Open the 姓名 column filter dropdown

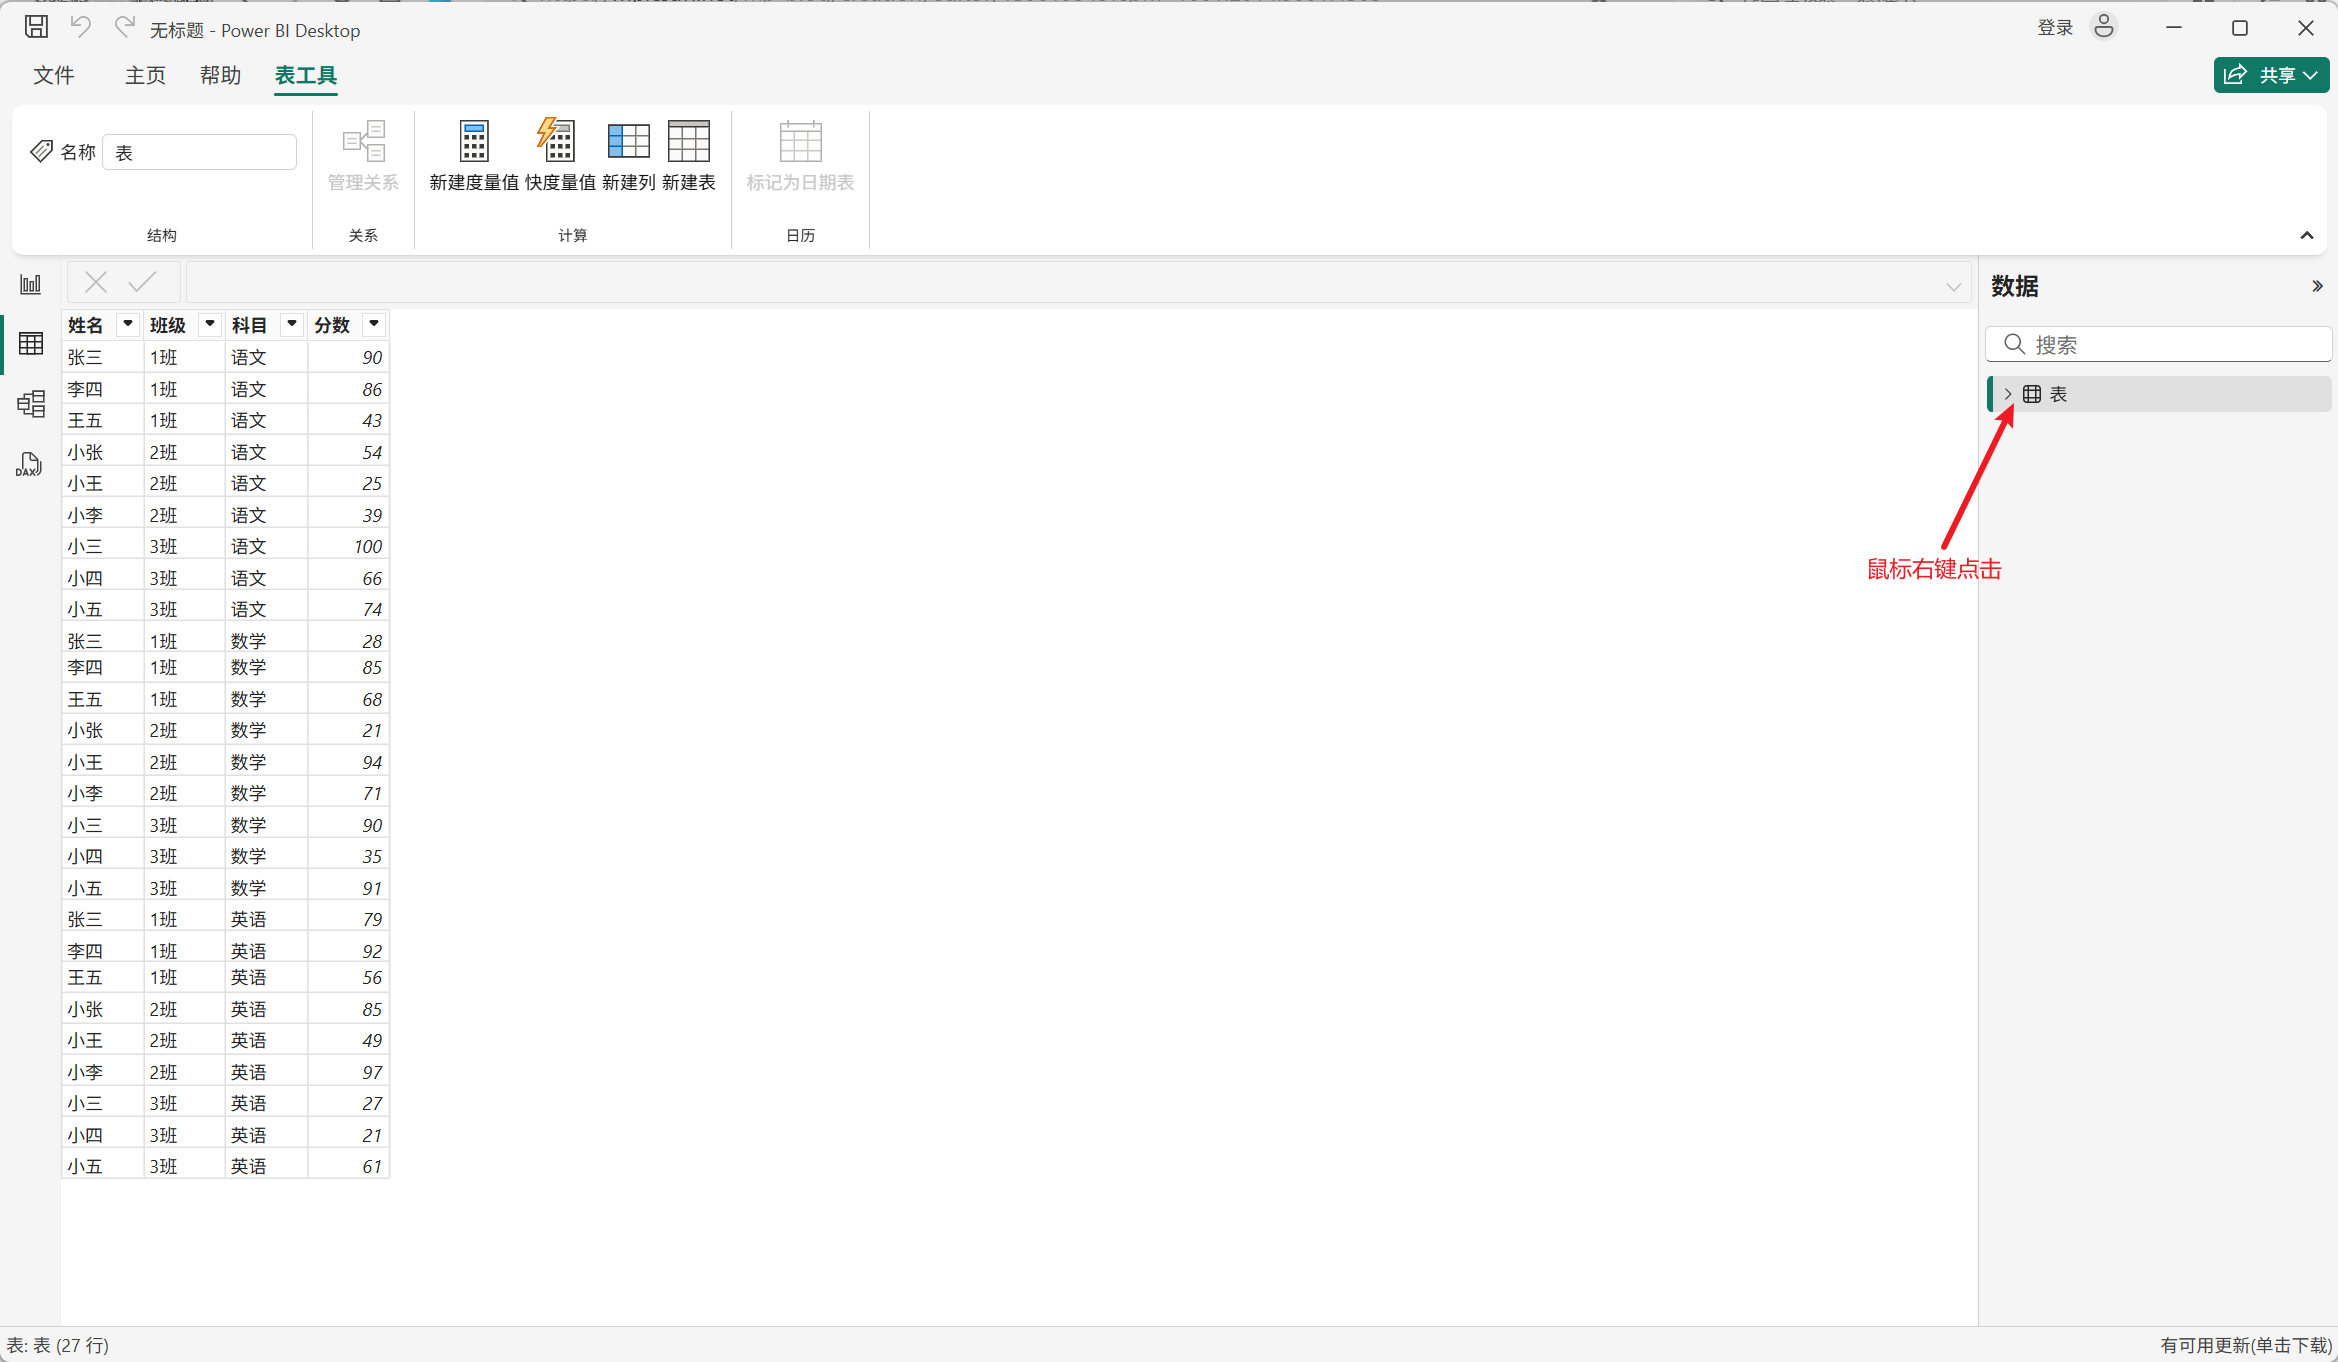(x=127, y=324)
